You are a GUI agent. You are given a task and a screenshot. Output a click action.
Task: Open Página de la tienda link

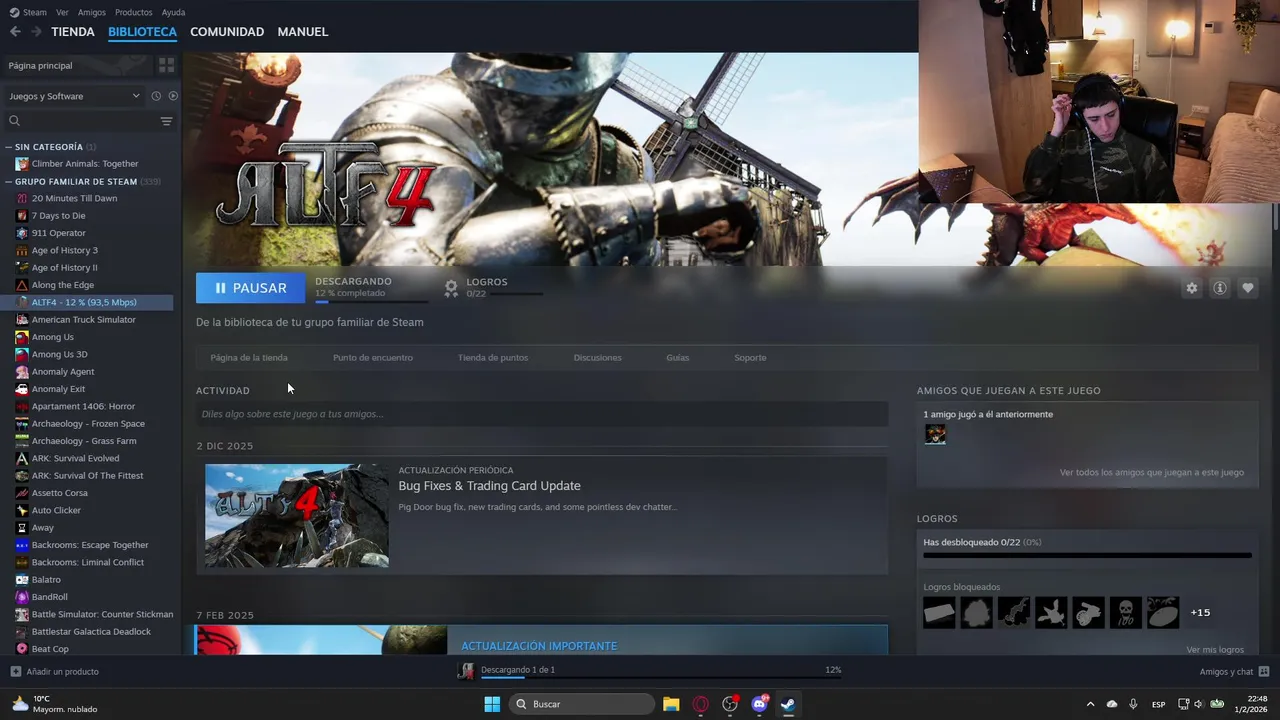(x=249, y=358)
